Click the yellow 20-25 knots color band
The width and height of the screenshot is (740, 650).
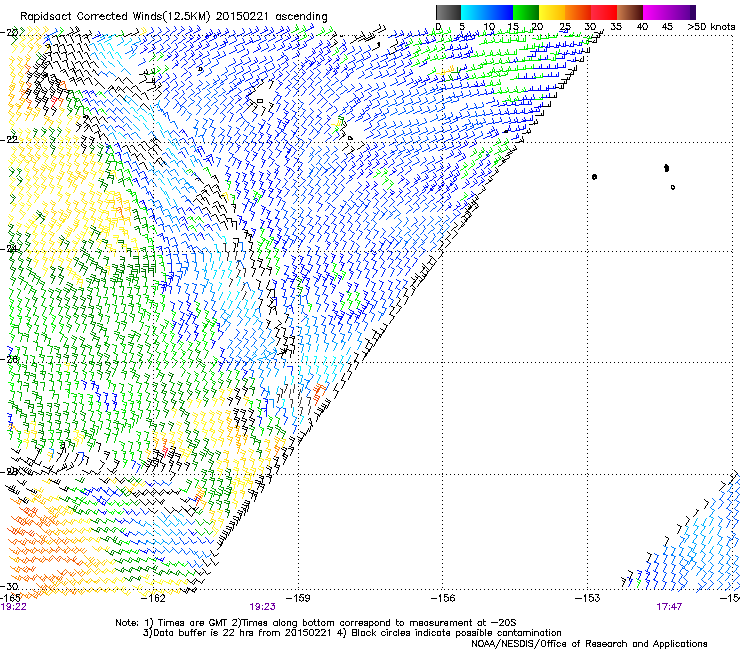click(552, 12)
